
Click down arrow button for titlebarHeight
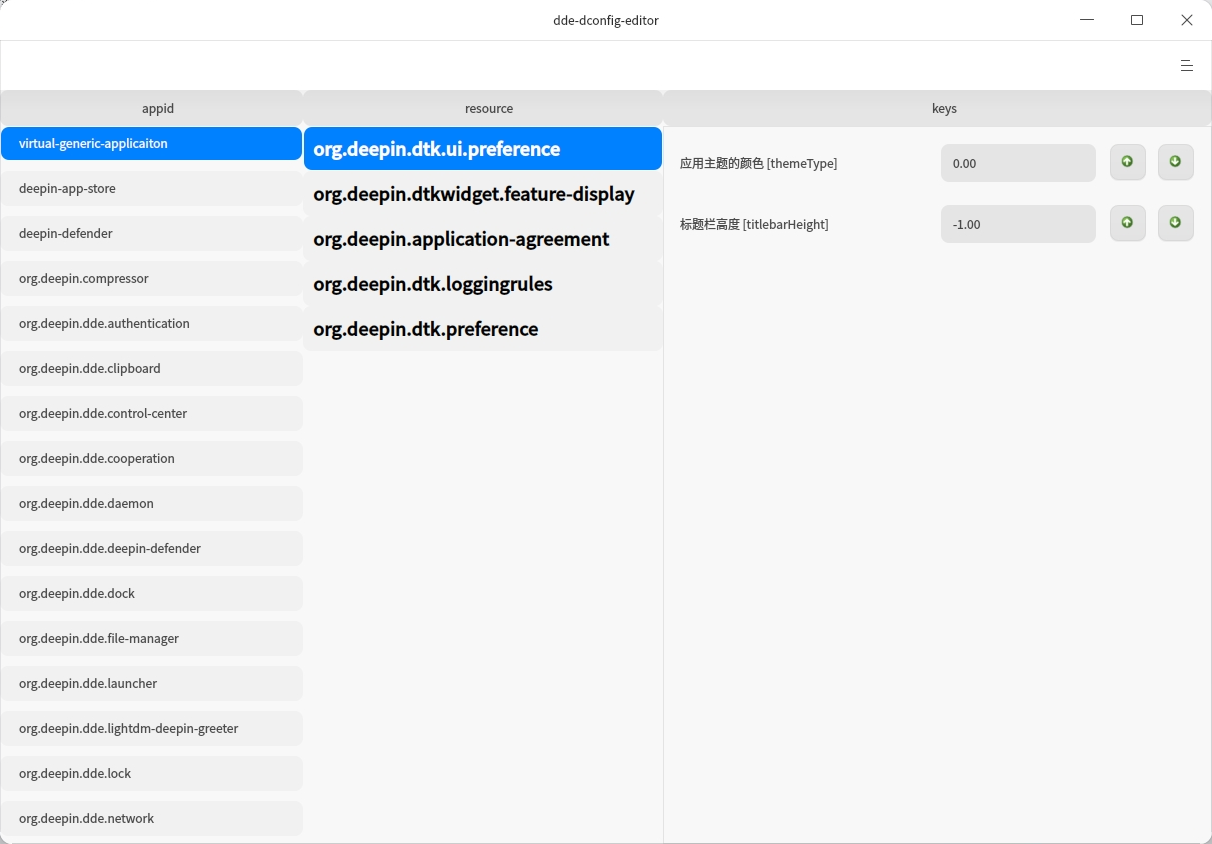coord(1176,223)
